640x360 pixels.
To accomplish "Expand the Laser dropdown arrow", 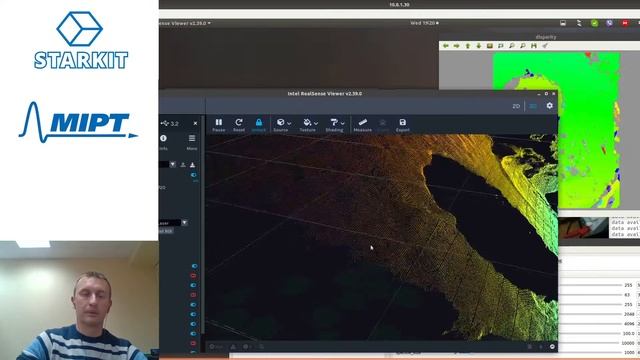I will click(184, 222).
